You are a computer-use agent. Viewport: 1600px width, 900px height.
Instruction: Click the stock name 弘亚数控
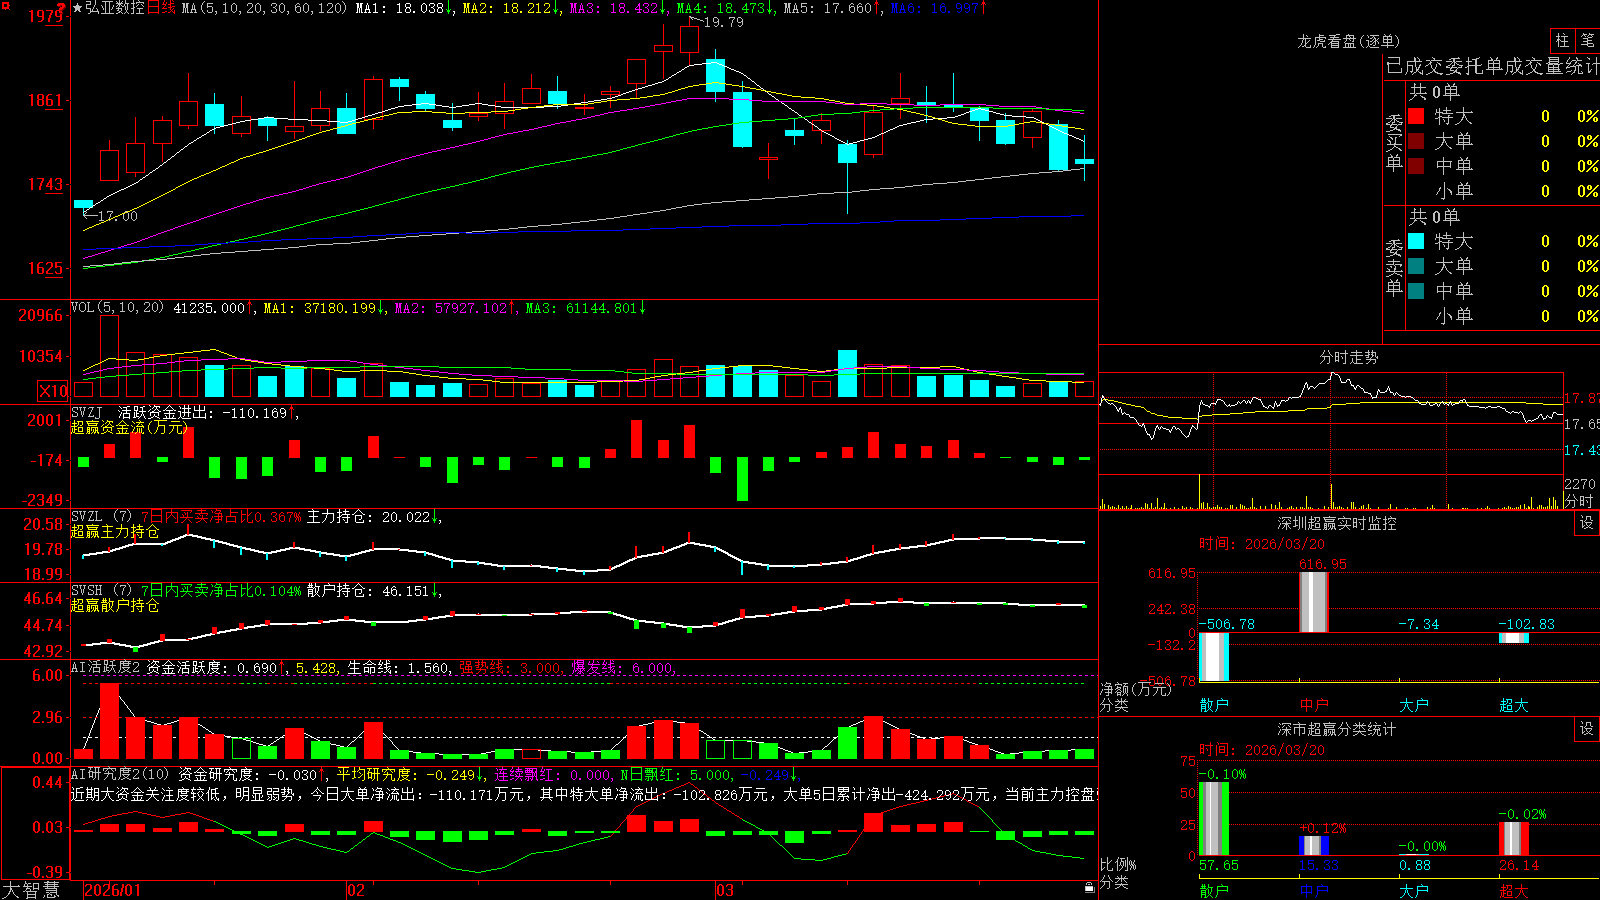[x=114, y=8]
